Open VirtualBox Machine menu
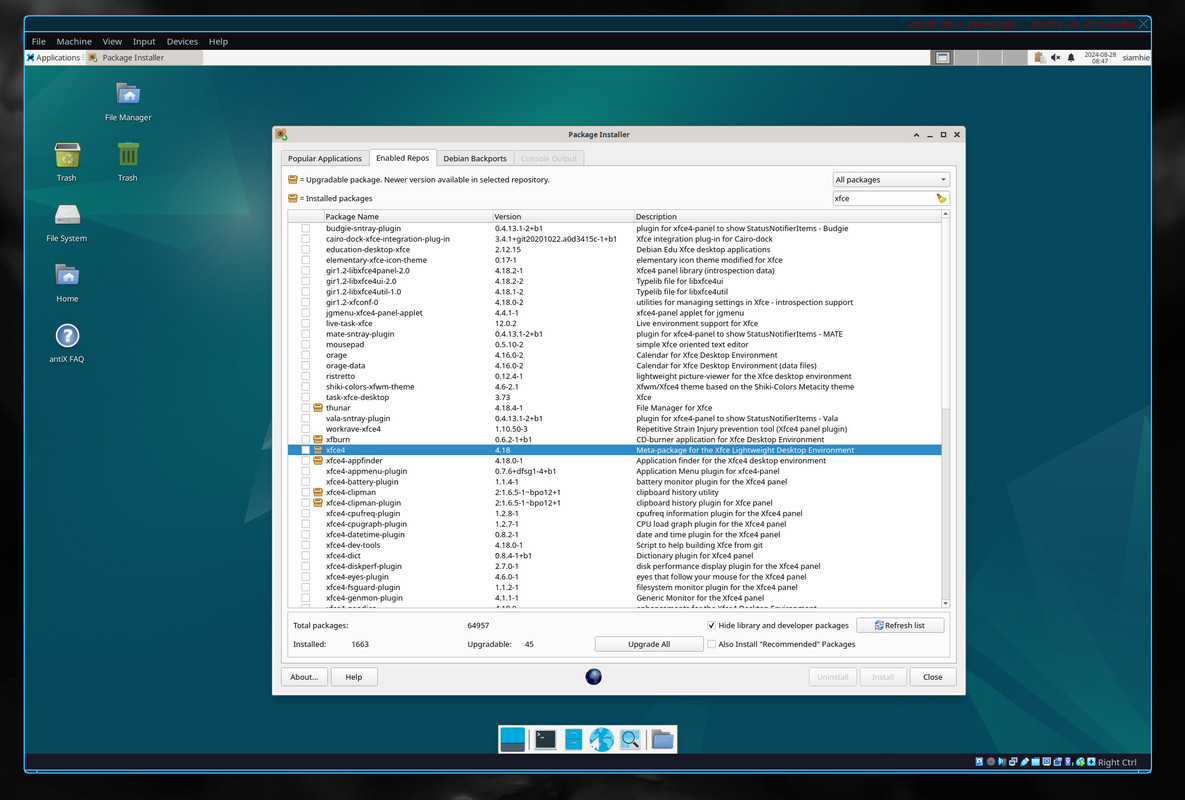 pyautogui.click(x=74, y=42)
